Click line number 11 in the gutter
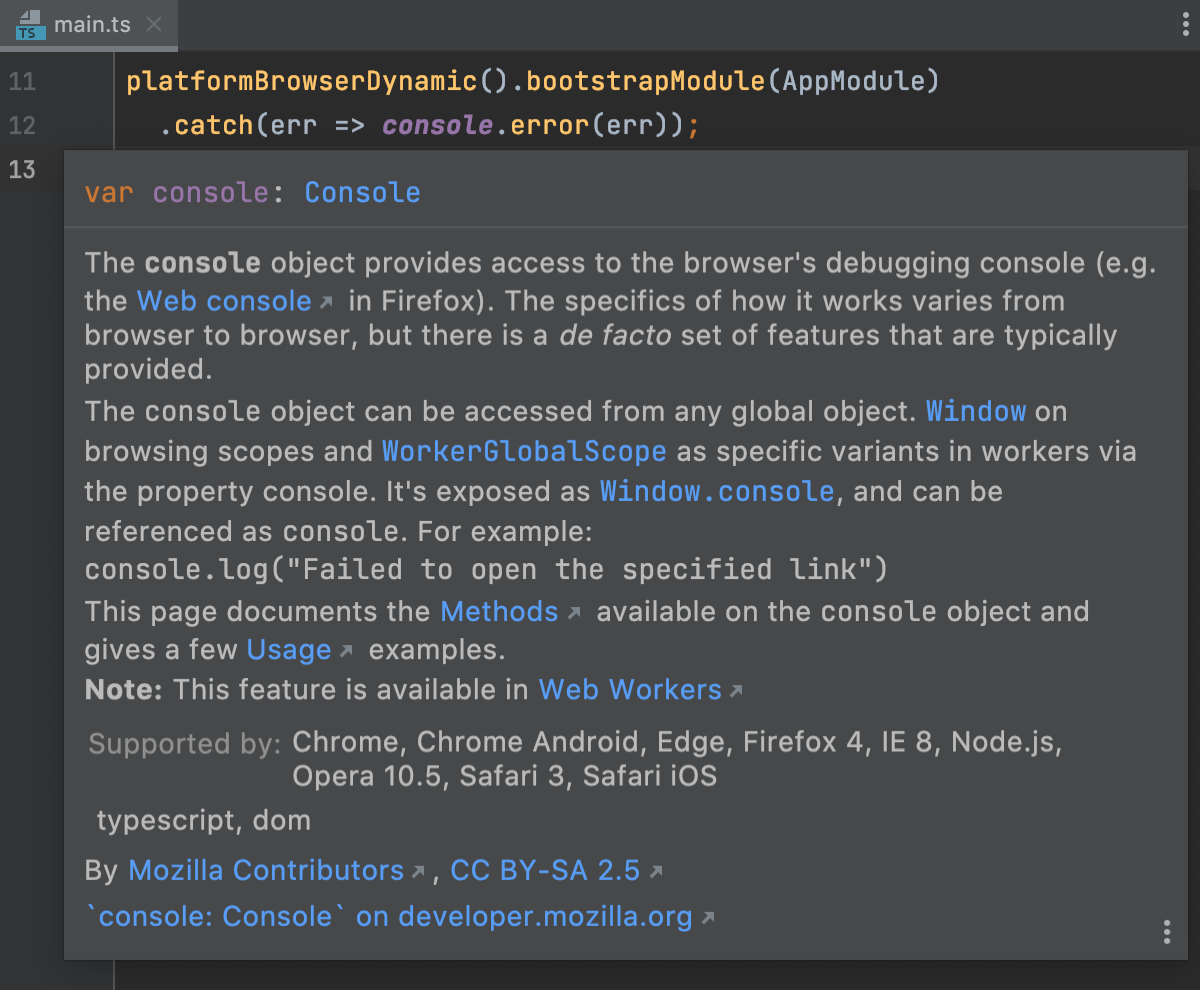This screenshot has width=1200, height=990. click(22, 81)
